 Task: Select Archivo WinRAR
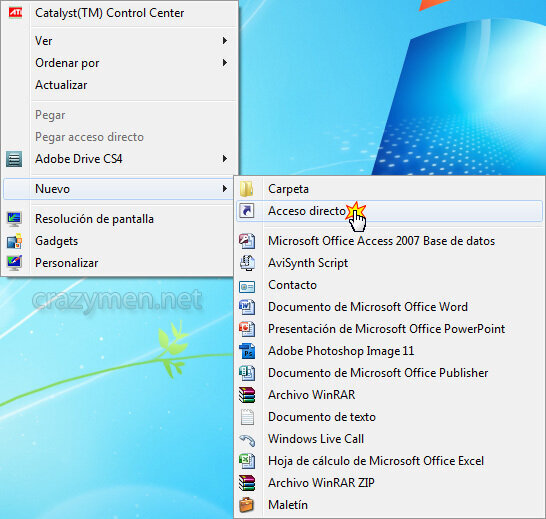tap(389, 395)
